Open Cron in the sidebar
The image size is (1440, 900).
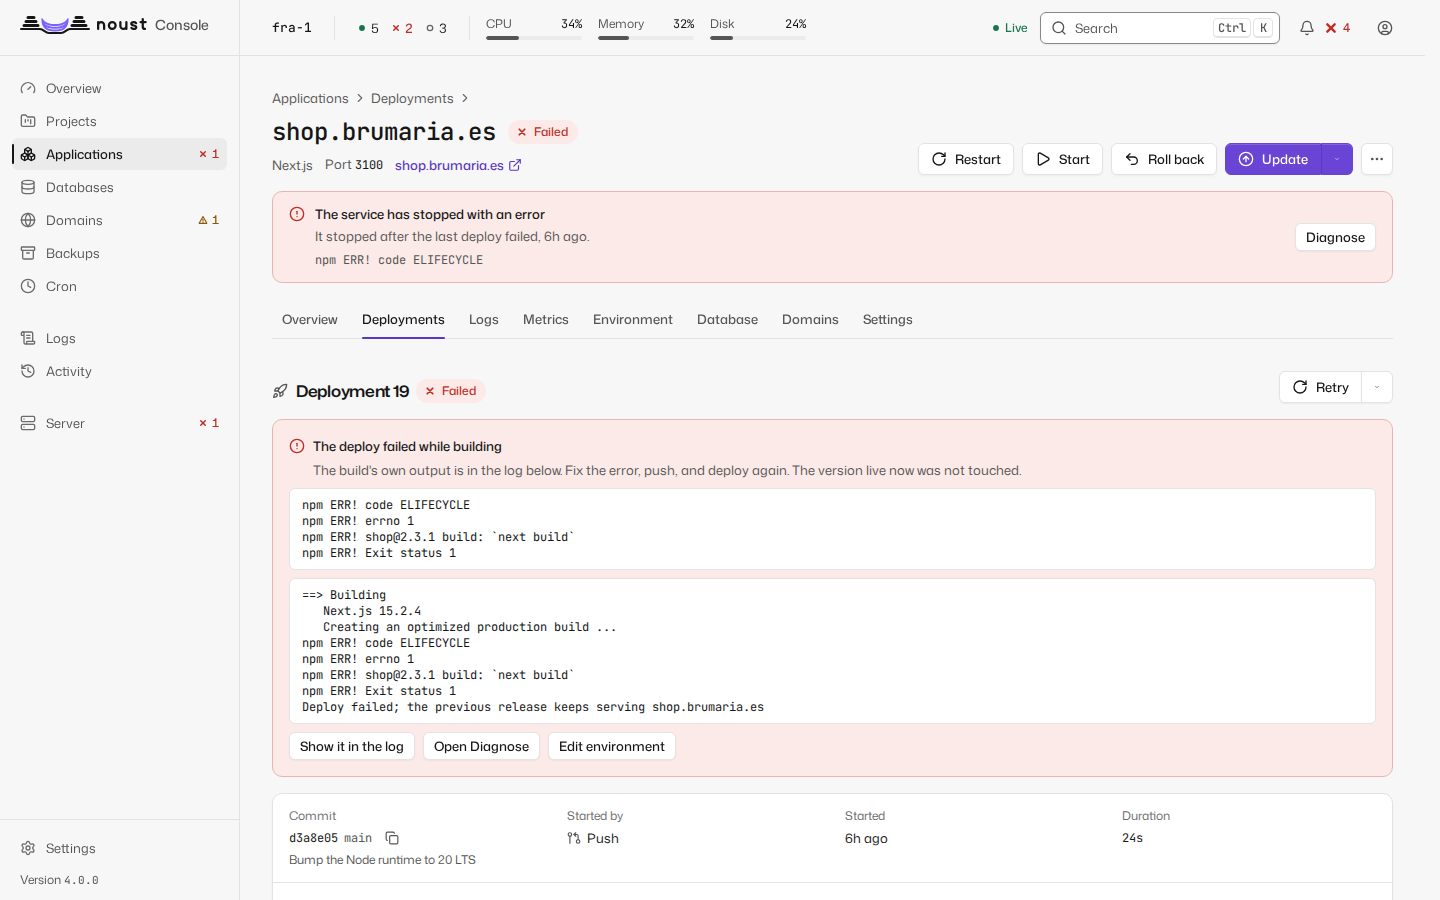pos(119,286)
